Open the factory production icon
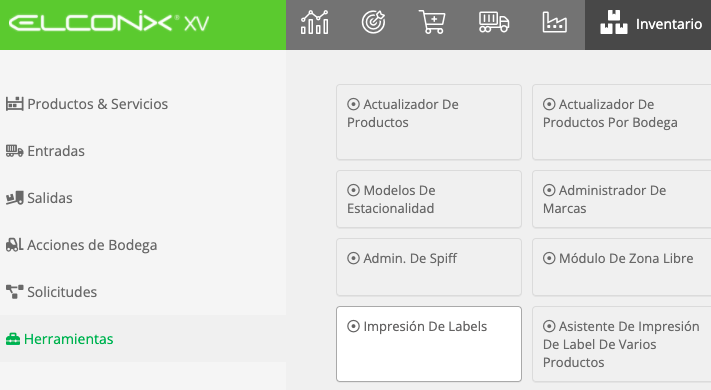Viewport: 711px width, 390px height. pos(554,23)
